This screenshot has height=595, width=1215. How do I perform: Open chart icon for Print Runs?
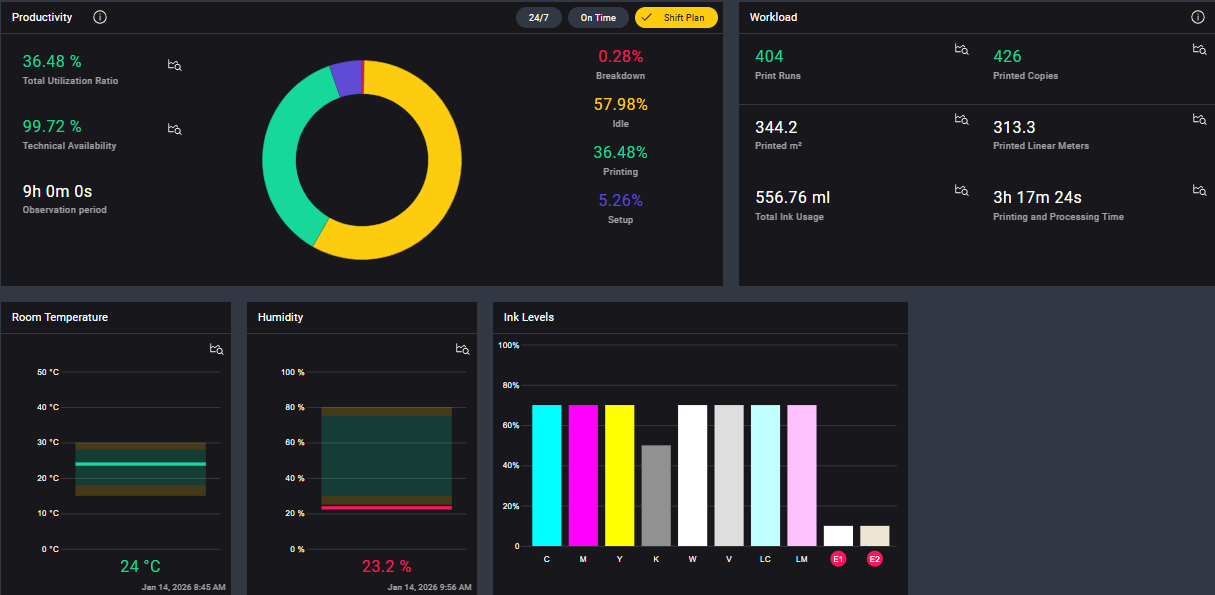(x=961, y=49)
